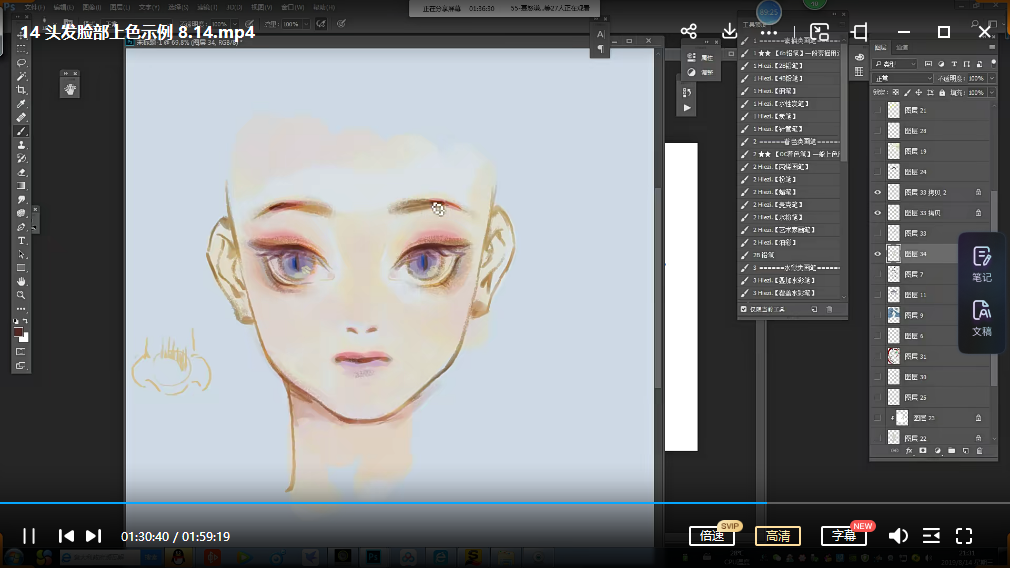This screenshot has height=568, width=1010.
Task: Click the video progress bar
Action: (505, 502)
